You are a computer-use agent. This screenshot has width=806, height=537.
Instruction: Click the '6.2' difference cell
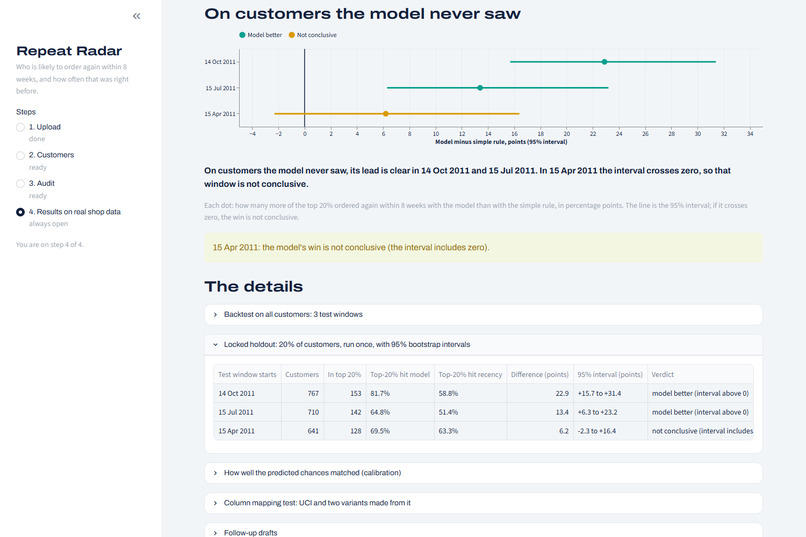[x=540, y=431]
